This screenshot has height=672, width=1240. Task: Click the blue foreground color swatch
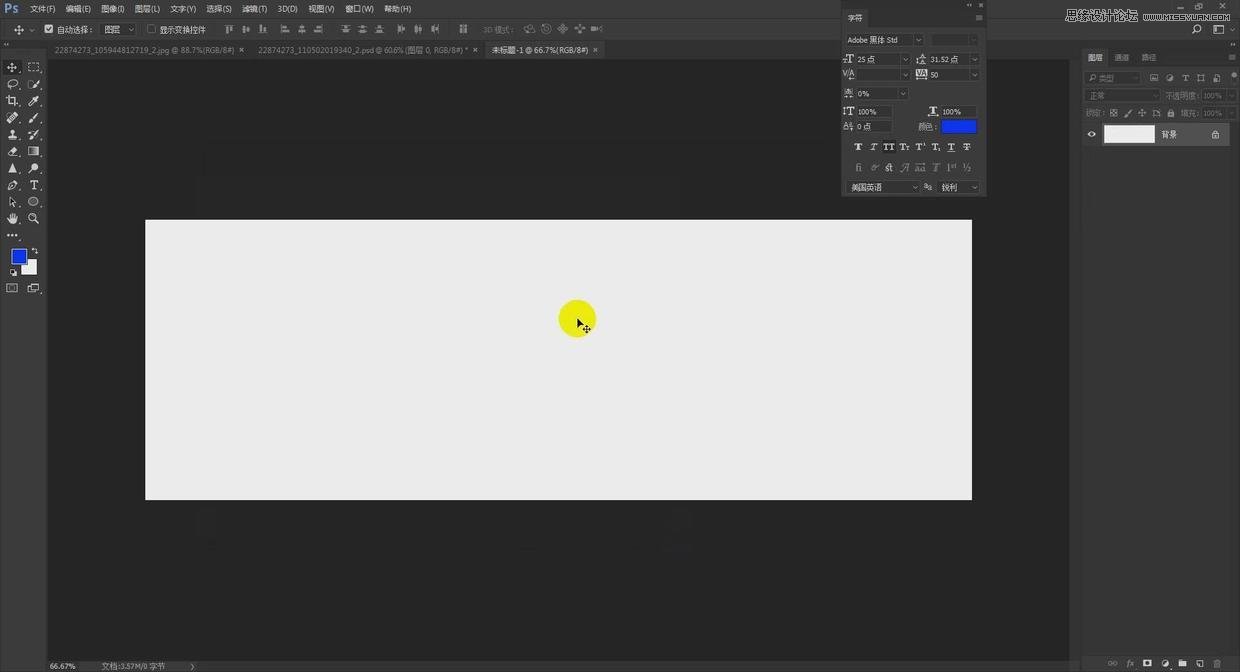19,257
